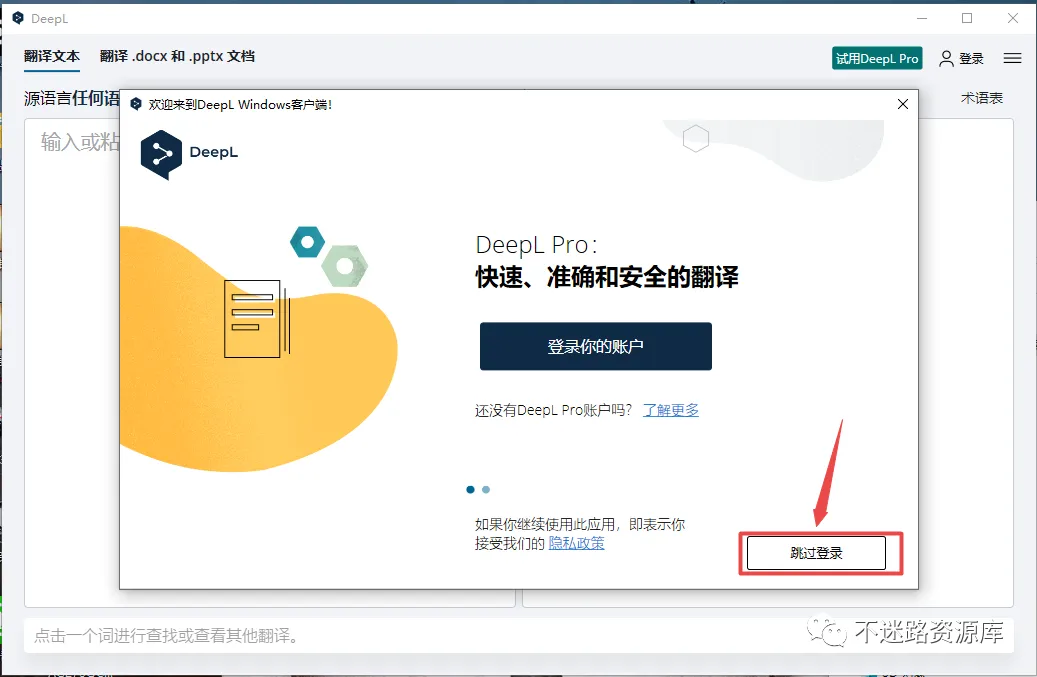This screenshot has width=1037, height=677.
Task: Switch to the 翻译文本 tab
Action: coord(52,56)
